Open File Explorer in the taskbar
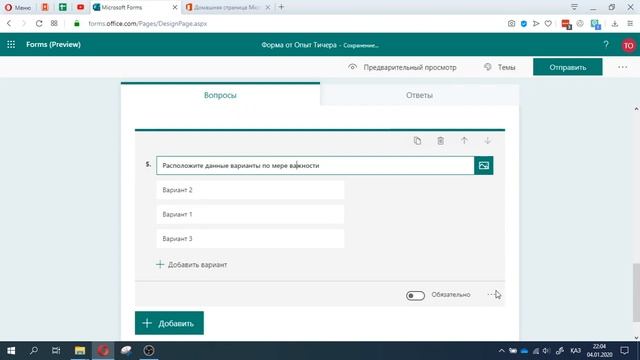Screen dimensions: 640x360 (80, 351)
